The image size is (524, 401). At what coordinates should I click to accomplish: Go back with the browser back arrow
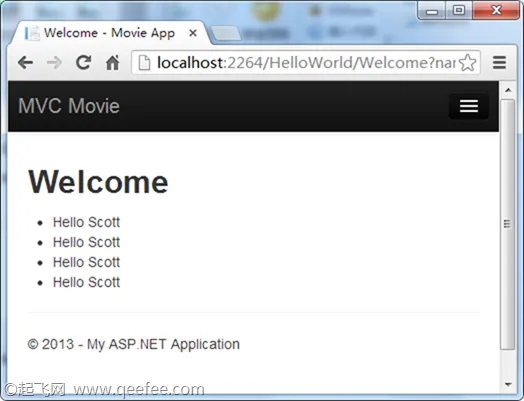tap(25, 62)
